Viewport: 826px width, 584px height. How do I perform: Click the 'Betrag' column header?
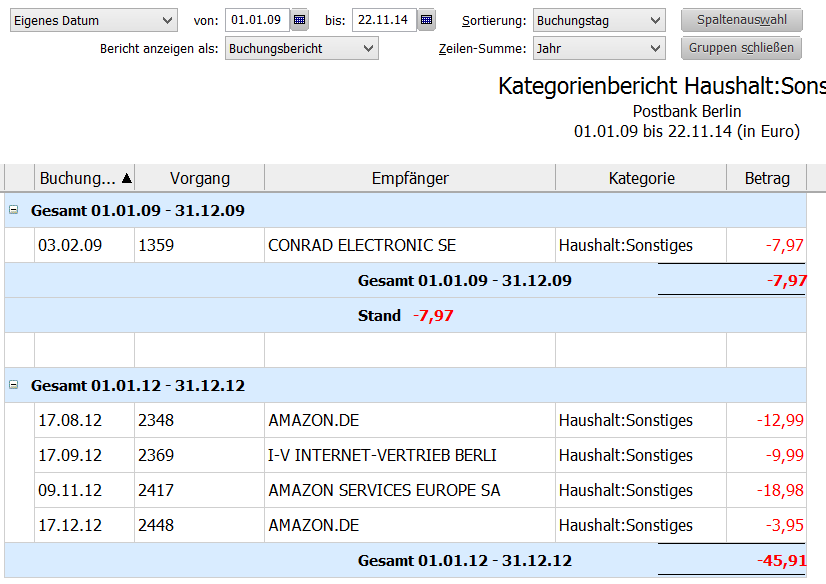[x=766, y=179]
